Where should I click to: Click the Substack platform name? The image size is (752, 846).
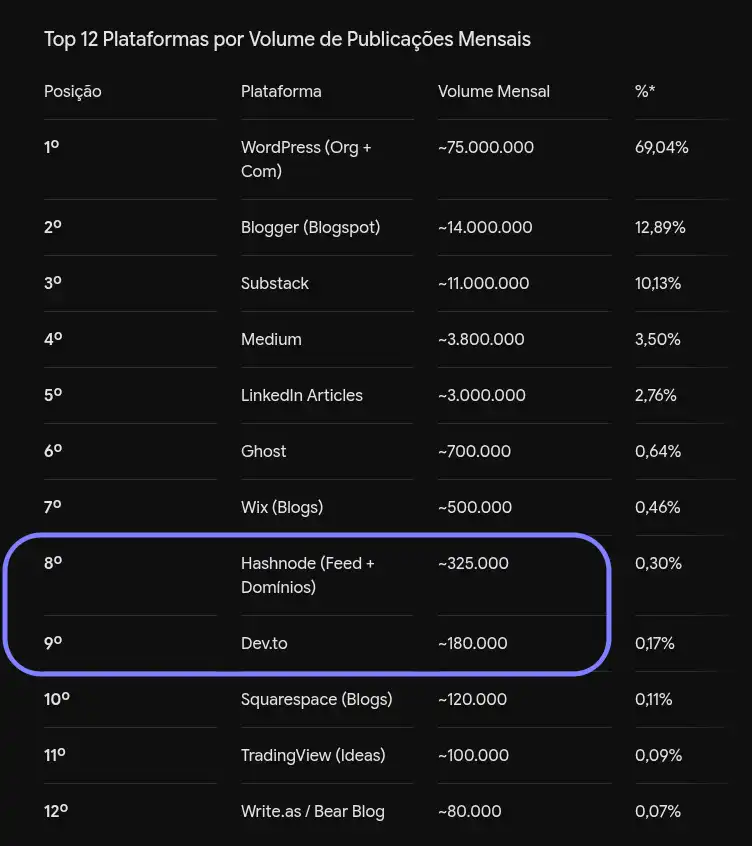click(x=275, y=283)
